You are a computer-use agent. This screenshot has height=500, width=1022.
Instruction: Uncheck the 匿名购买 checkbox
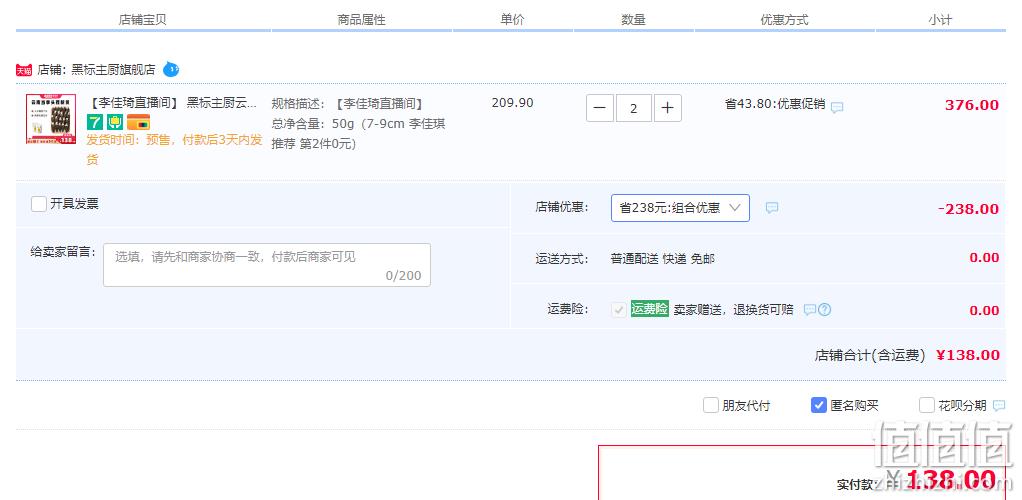[x=819, y=405]
